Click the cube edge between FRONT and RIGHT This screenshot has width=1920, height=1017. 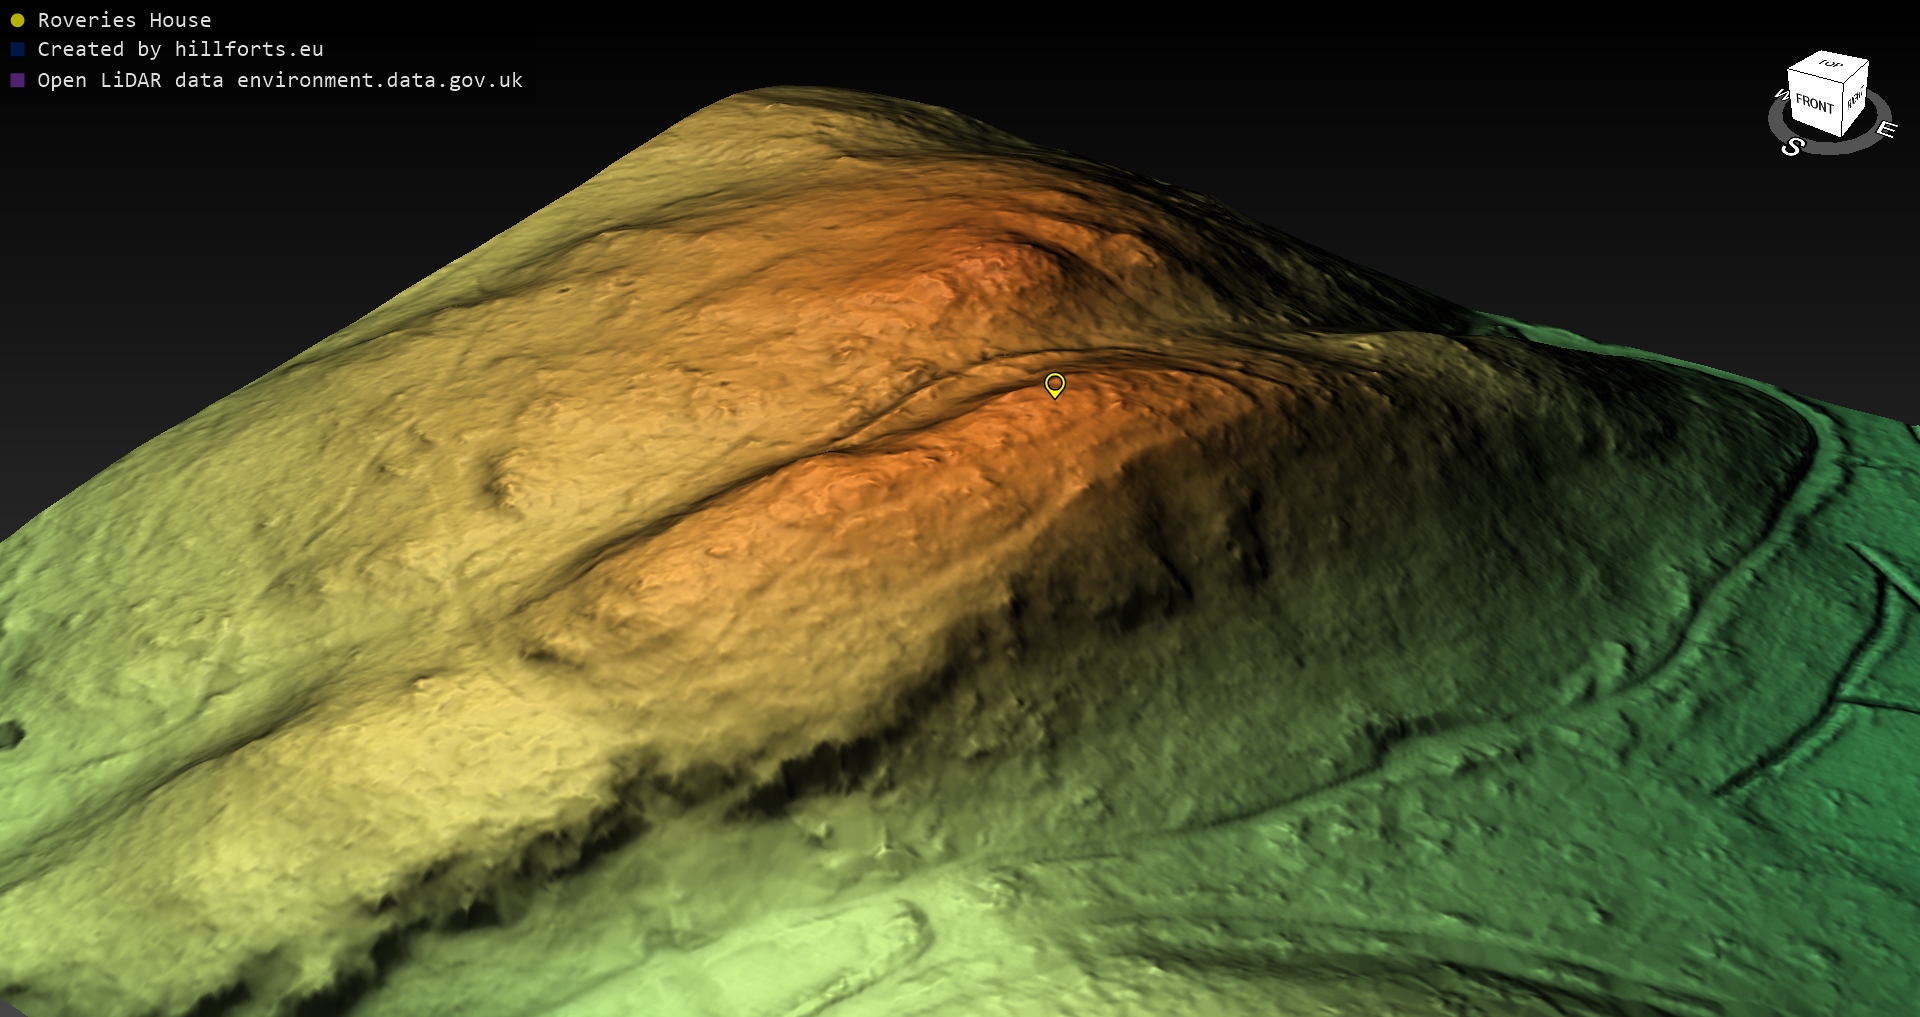[1841, 109]
